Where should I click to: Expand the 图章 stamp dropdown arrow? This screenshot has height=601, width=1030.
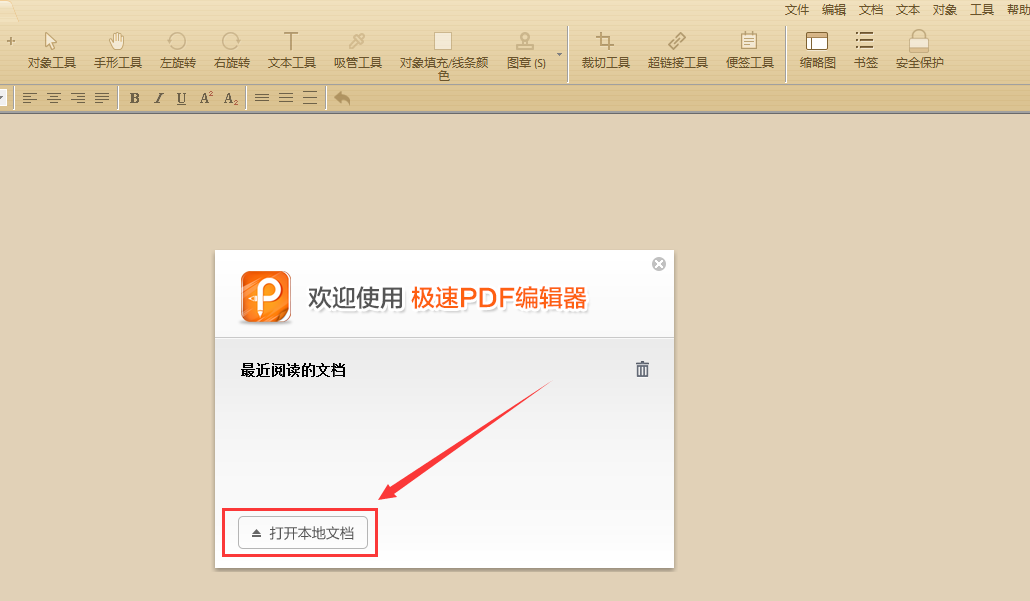click(560, 54)
